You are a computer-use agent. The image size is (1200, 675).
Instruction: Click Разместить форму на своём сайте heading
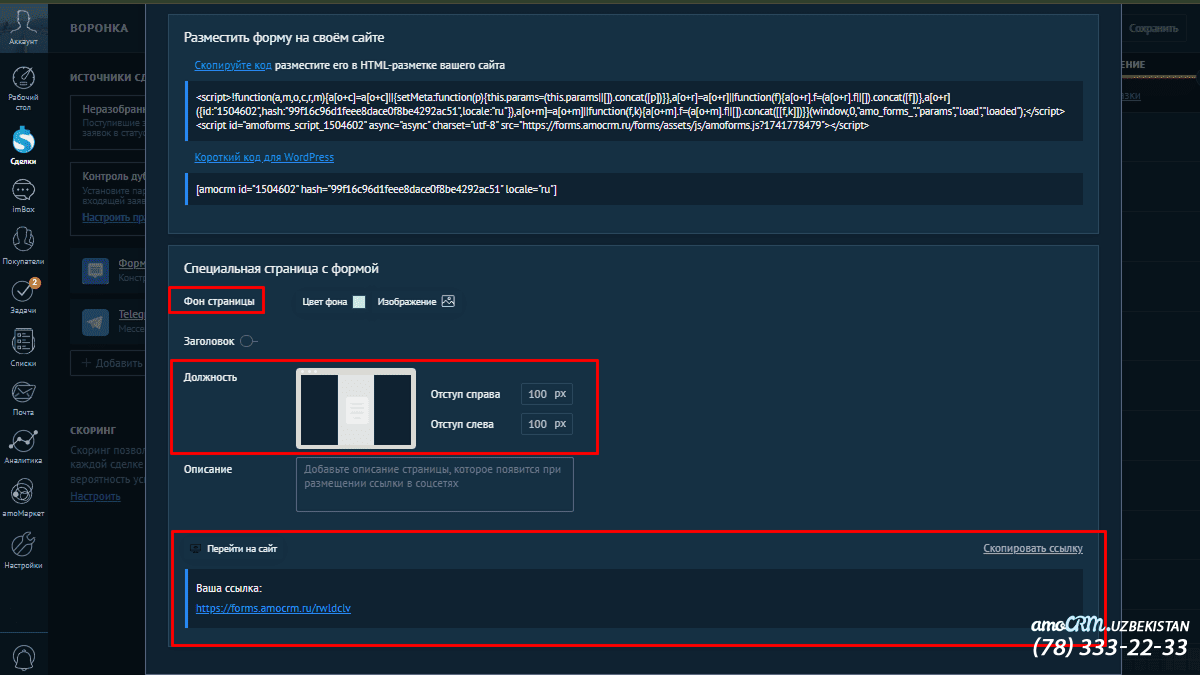[284, 37]
